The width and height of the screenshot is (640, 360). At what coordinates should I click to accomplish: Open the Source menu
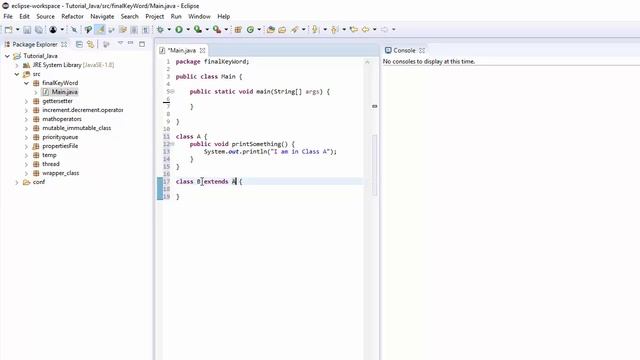pos(45,16)
